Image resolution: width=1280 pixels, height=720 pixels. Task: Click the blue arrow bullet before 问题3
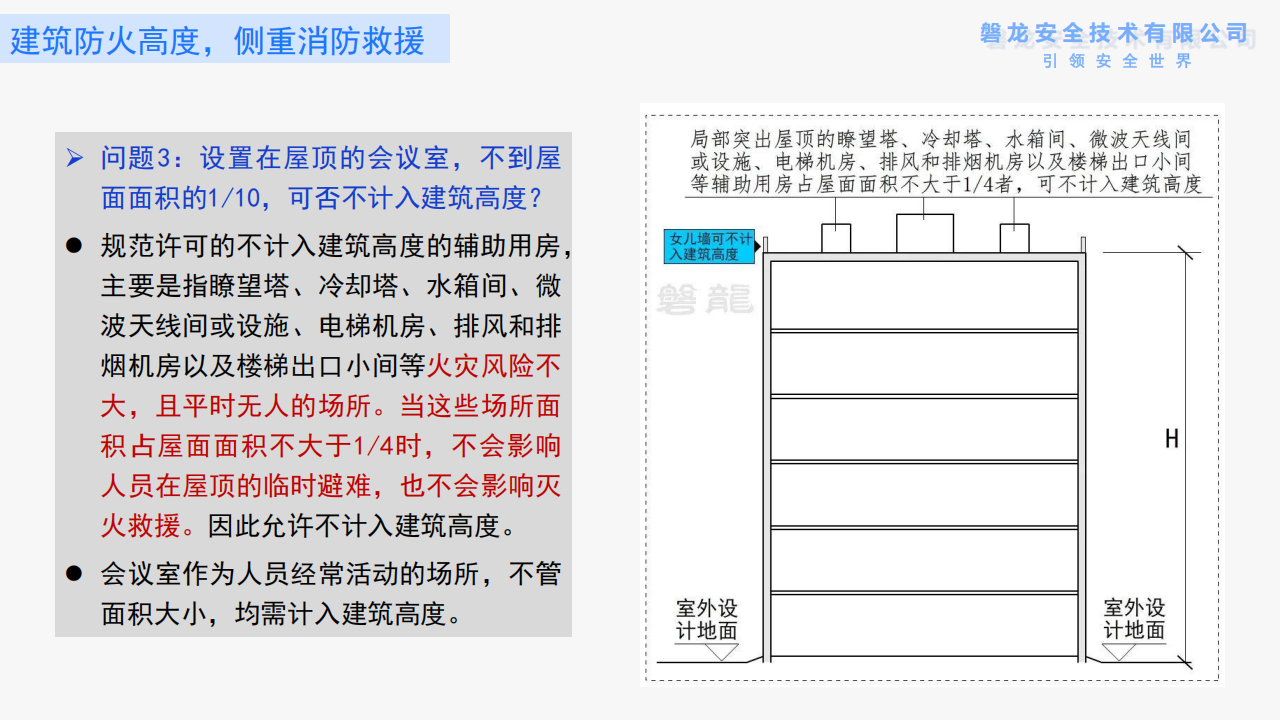(x=75, y=158)
